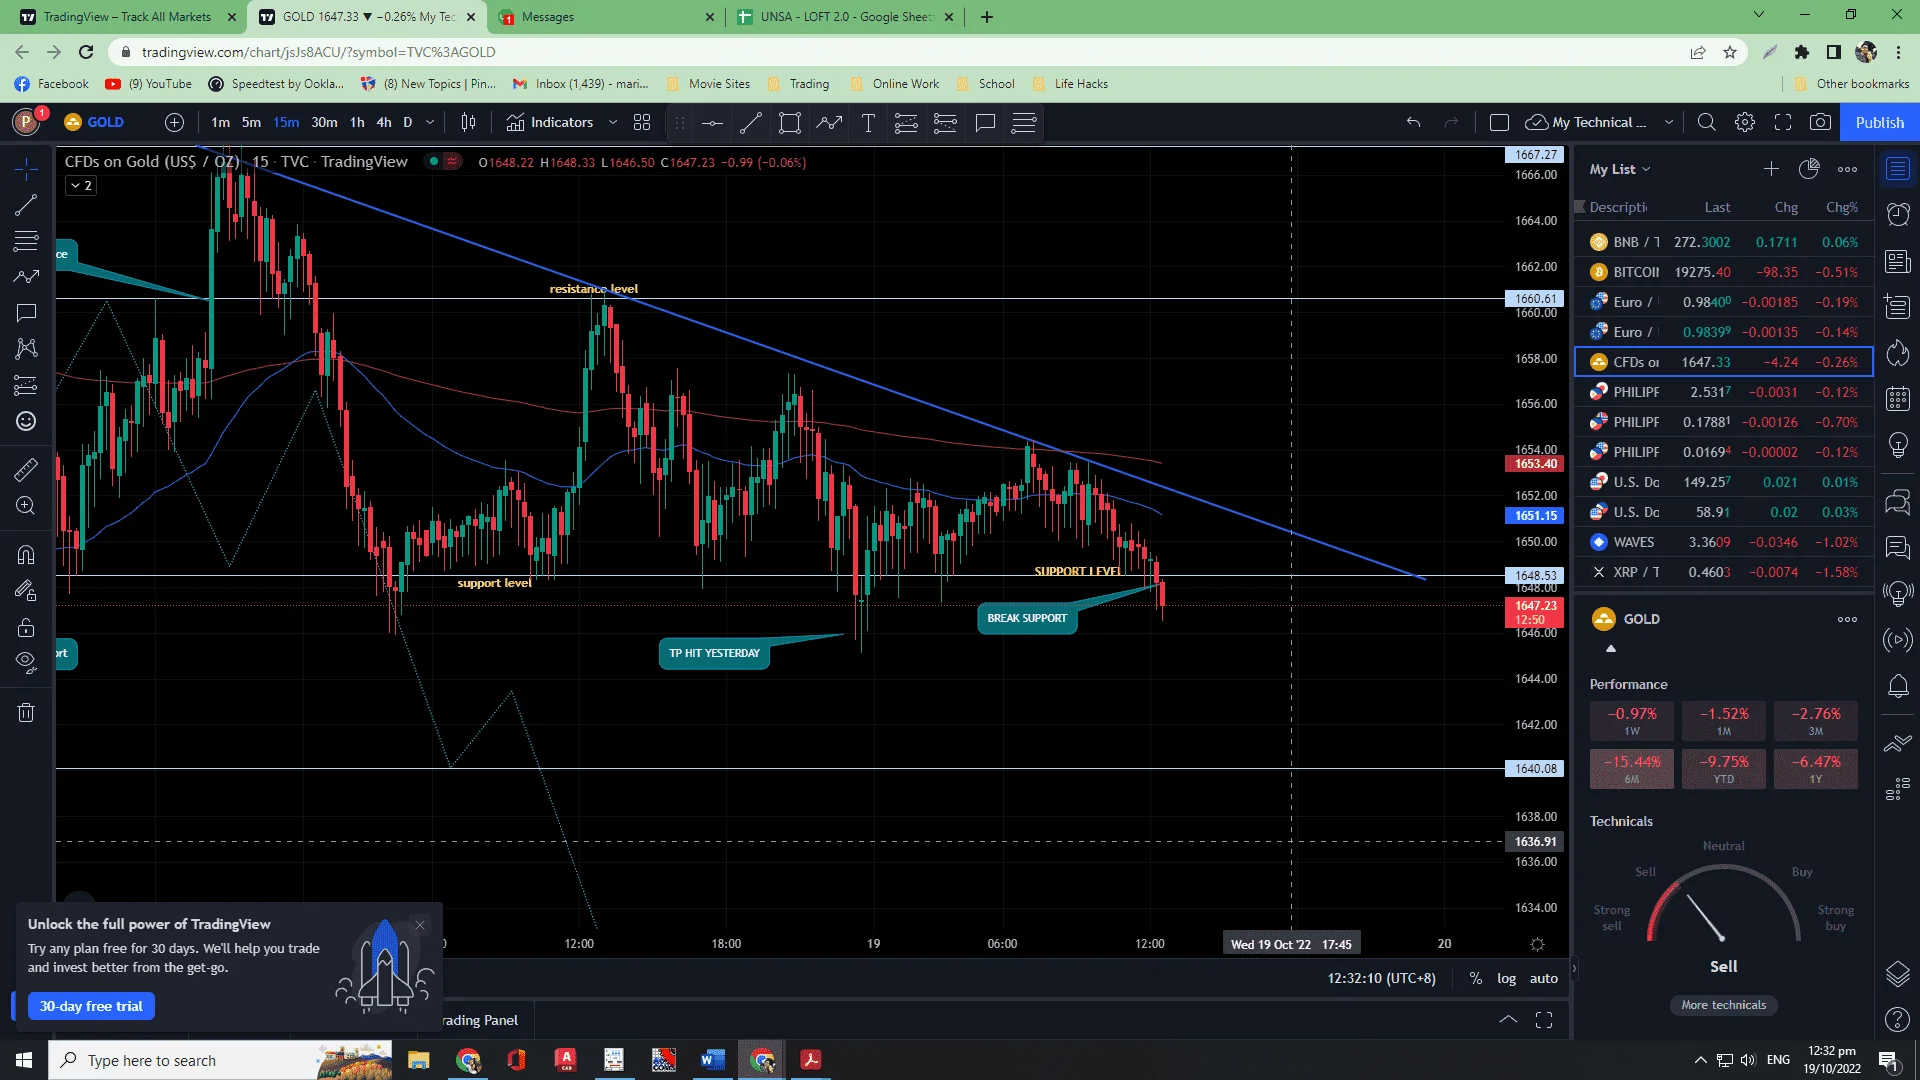Switch to the Messages browser tab

pyautogui.click(x=606, y=17)
